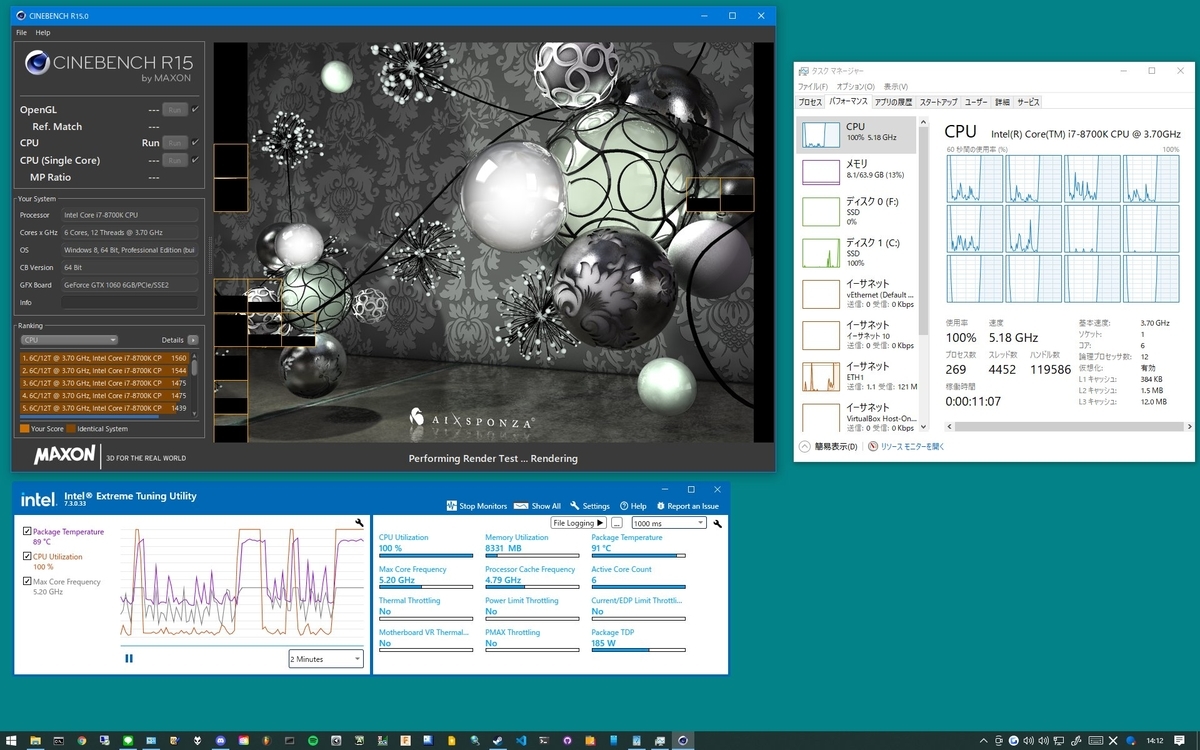Click the Info input field in Cinebench

pyautogui.click(x=129, y=302)
